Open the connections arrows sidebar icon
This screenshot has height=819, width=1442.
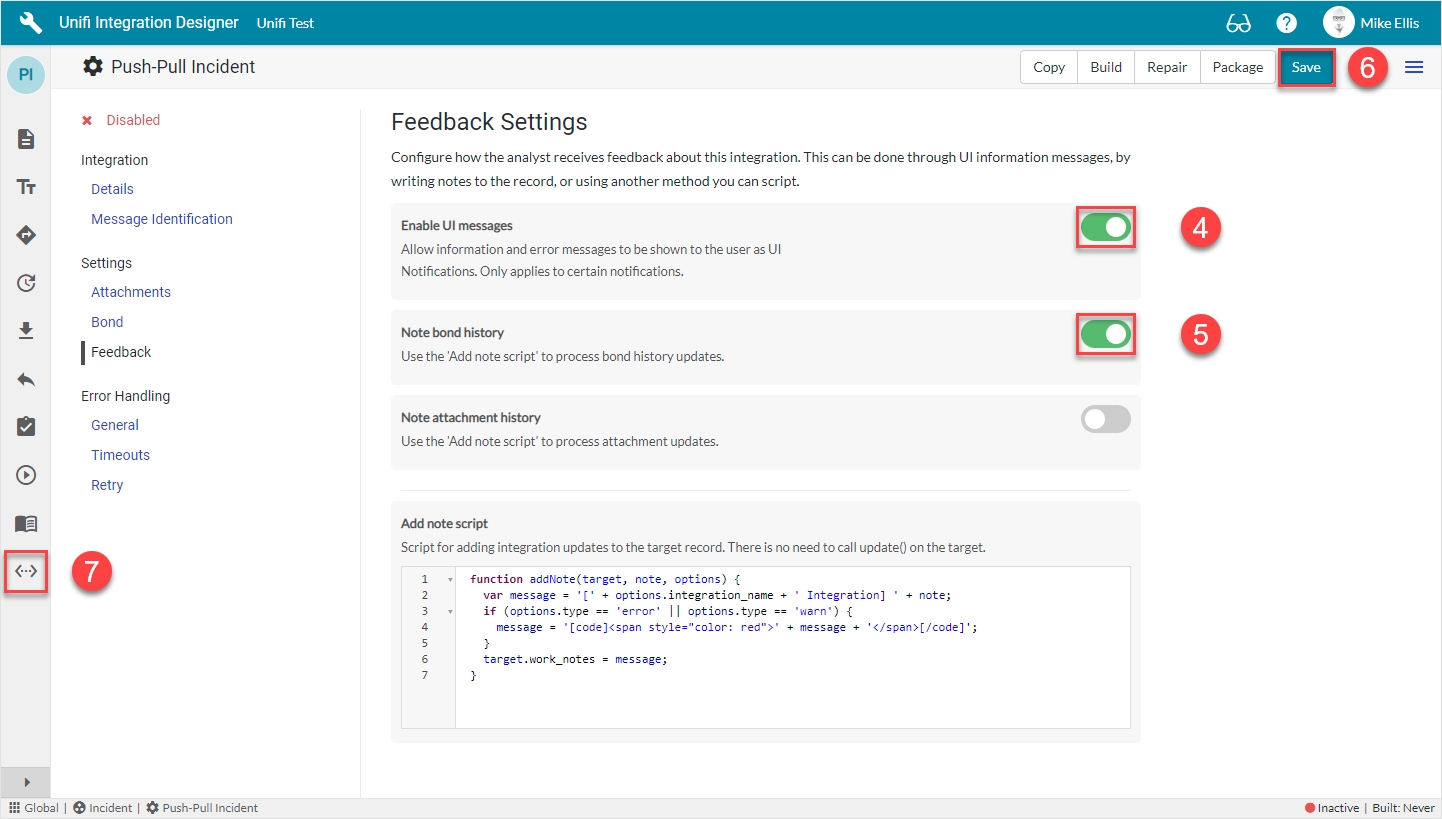click(26, 571)
